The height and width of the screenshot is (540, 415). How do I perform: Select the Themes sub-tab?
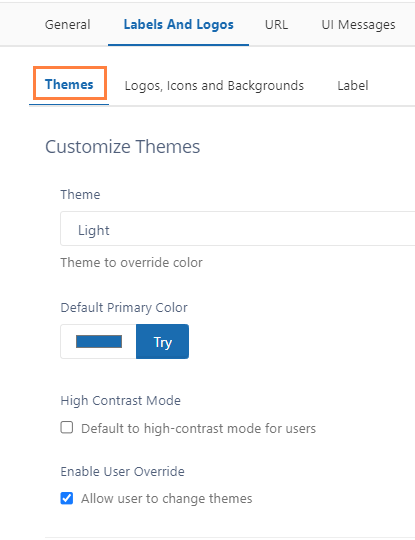pos(69,84)
